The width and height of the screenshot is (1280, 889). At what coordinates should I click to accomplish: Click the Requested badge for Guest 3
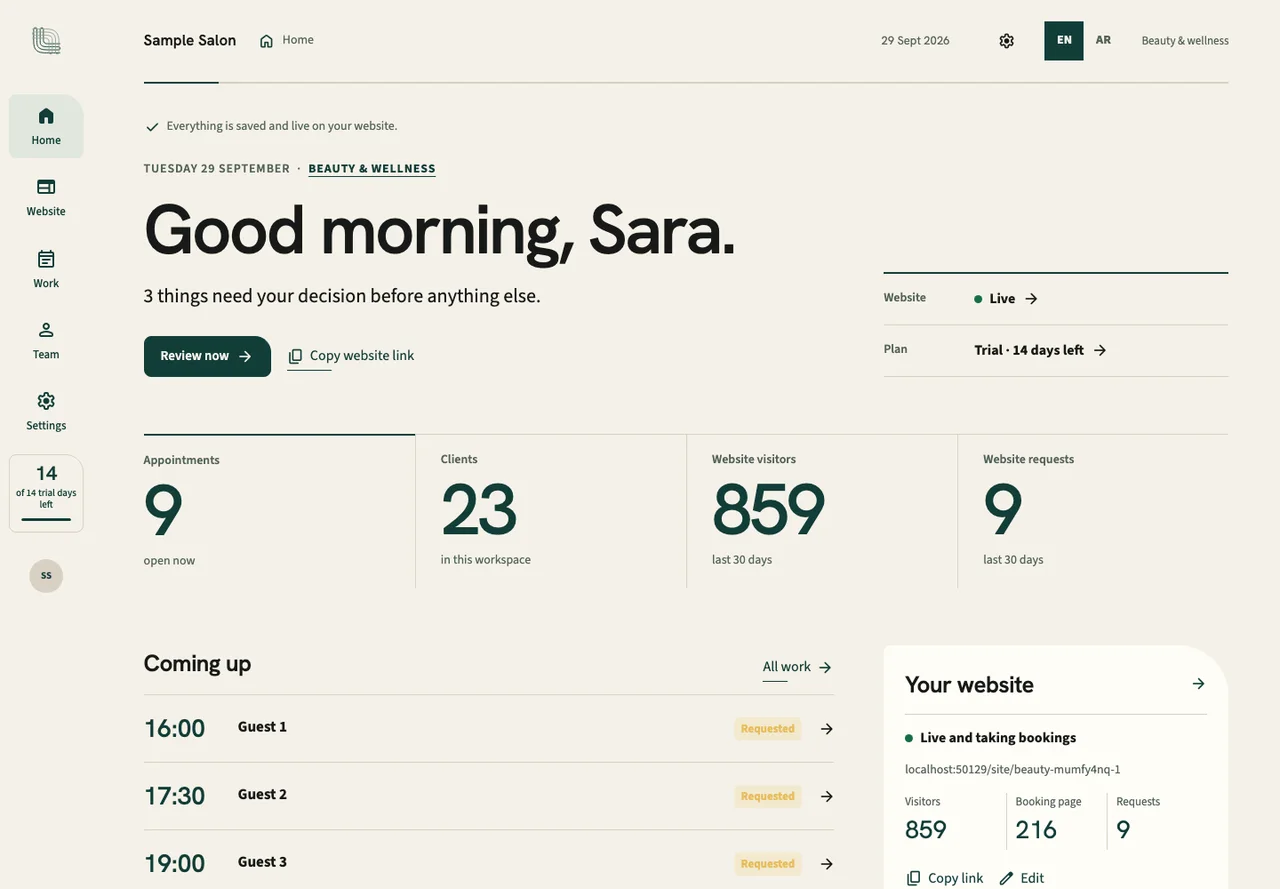(x=768, y=864)
